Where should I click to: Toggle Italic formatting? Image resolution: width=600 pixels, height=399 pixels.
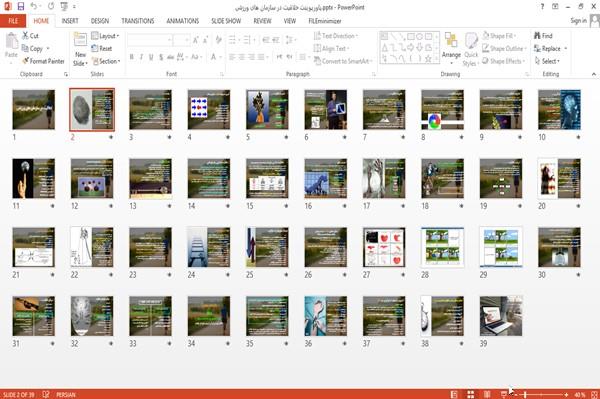(141, 57)
